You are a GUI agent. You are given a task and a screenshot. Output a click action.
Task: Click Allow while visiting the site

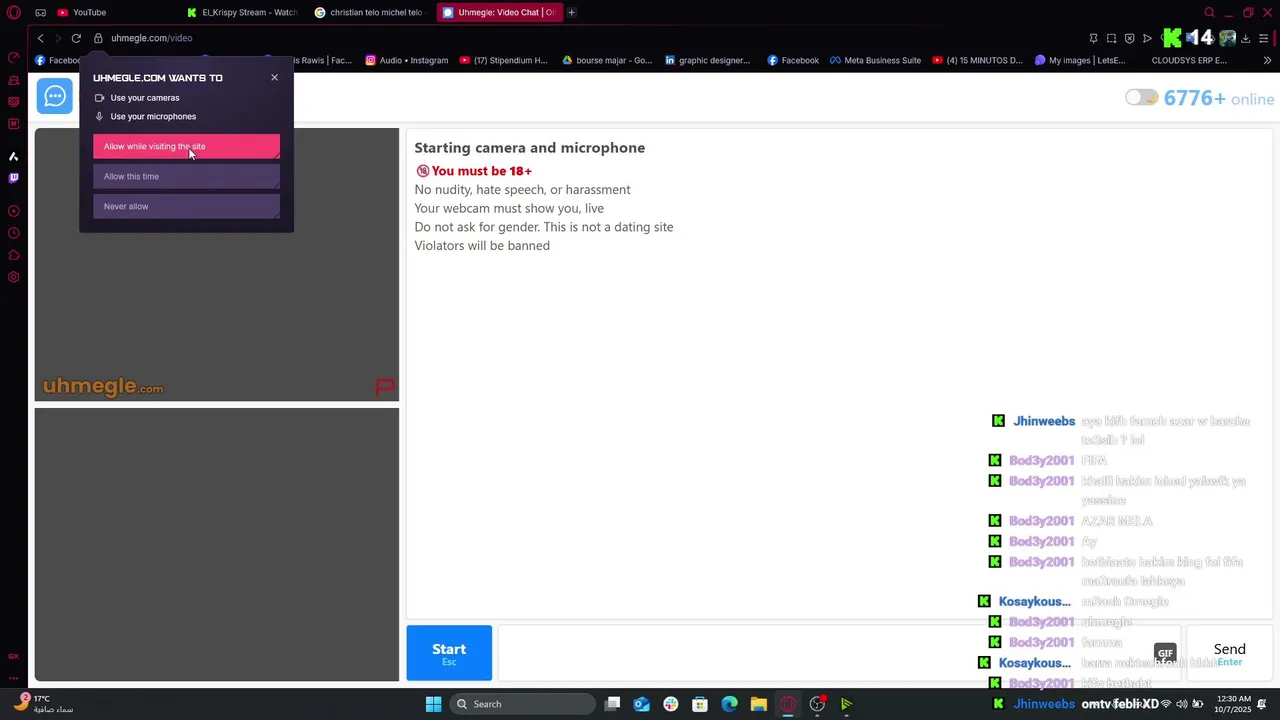(x=186, y=146)
